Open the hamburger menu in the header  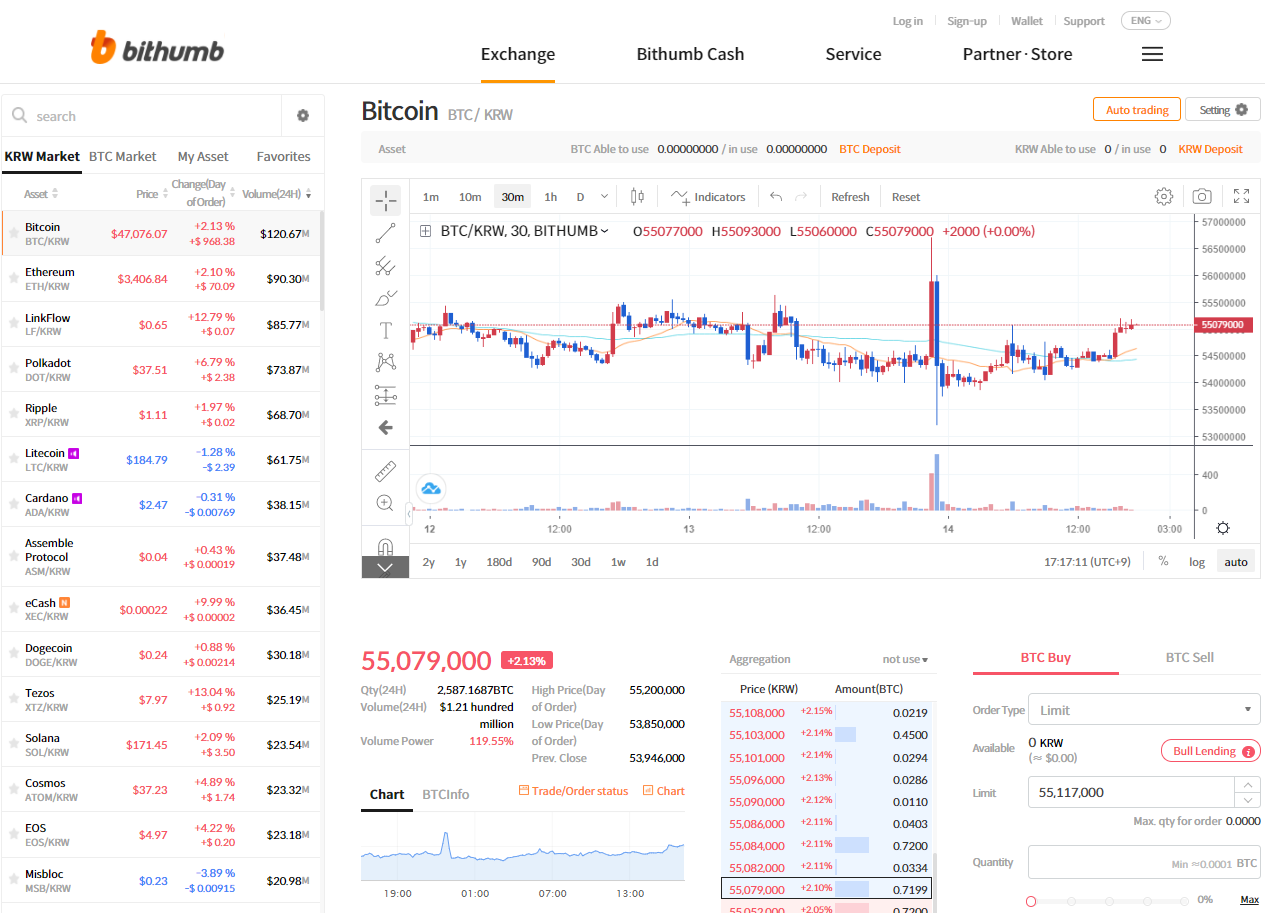pyautogui.click(x=1152, y=54)
